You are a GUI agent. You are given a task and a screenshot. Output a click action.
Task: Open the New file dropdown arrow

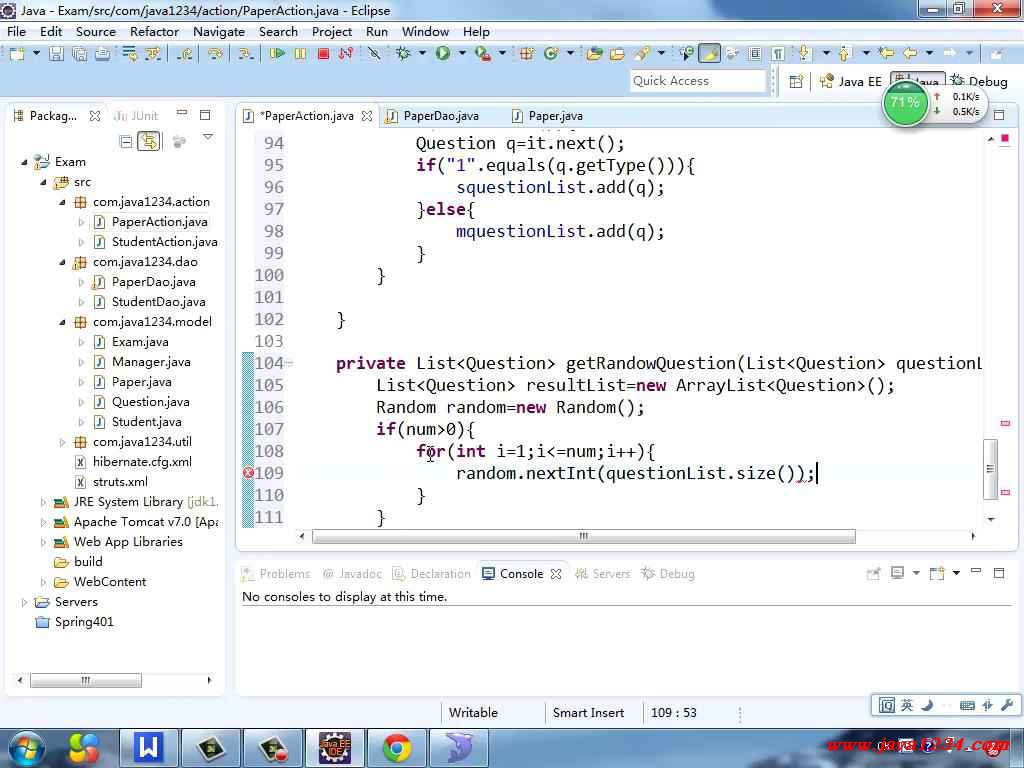click(x=36, y=54)
